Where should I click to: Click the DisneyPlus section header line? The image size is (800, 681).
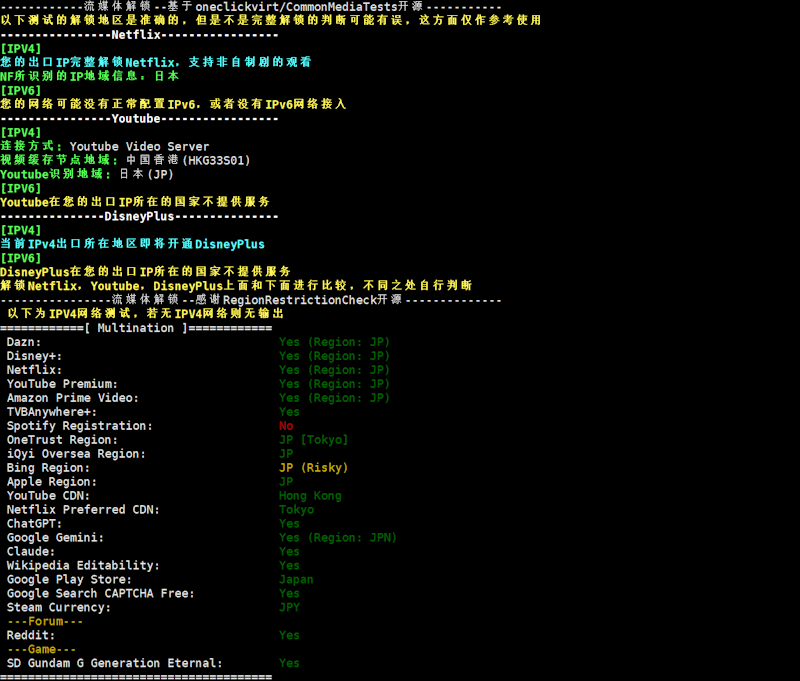(139, 216)
